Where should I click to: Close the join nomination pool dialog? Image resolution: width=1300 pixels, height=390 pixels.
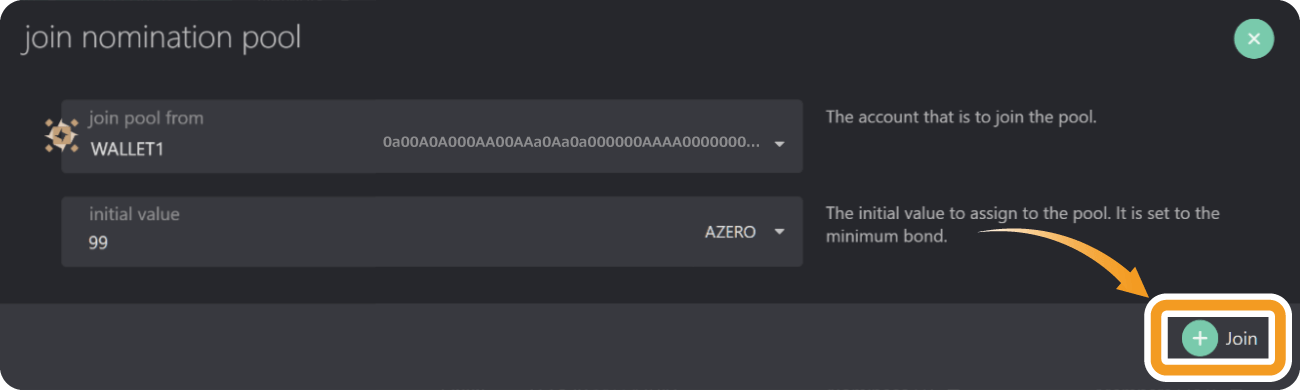point(1254,40)
